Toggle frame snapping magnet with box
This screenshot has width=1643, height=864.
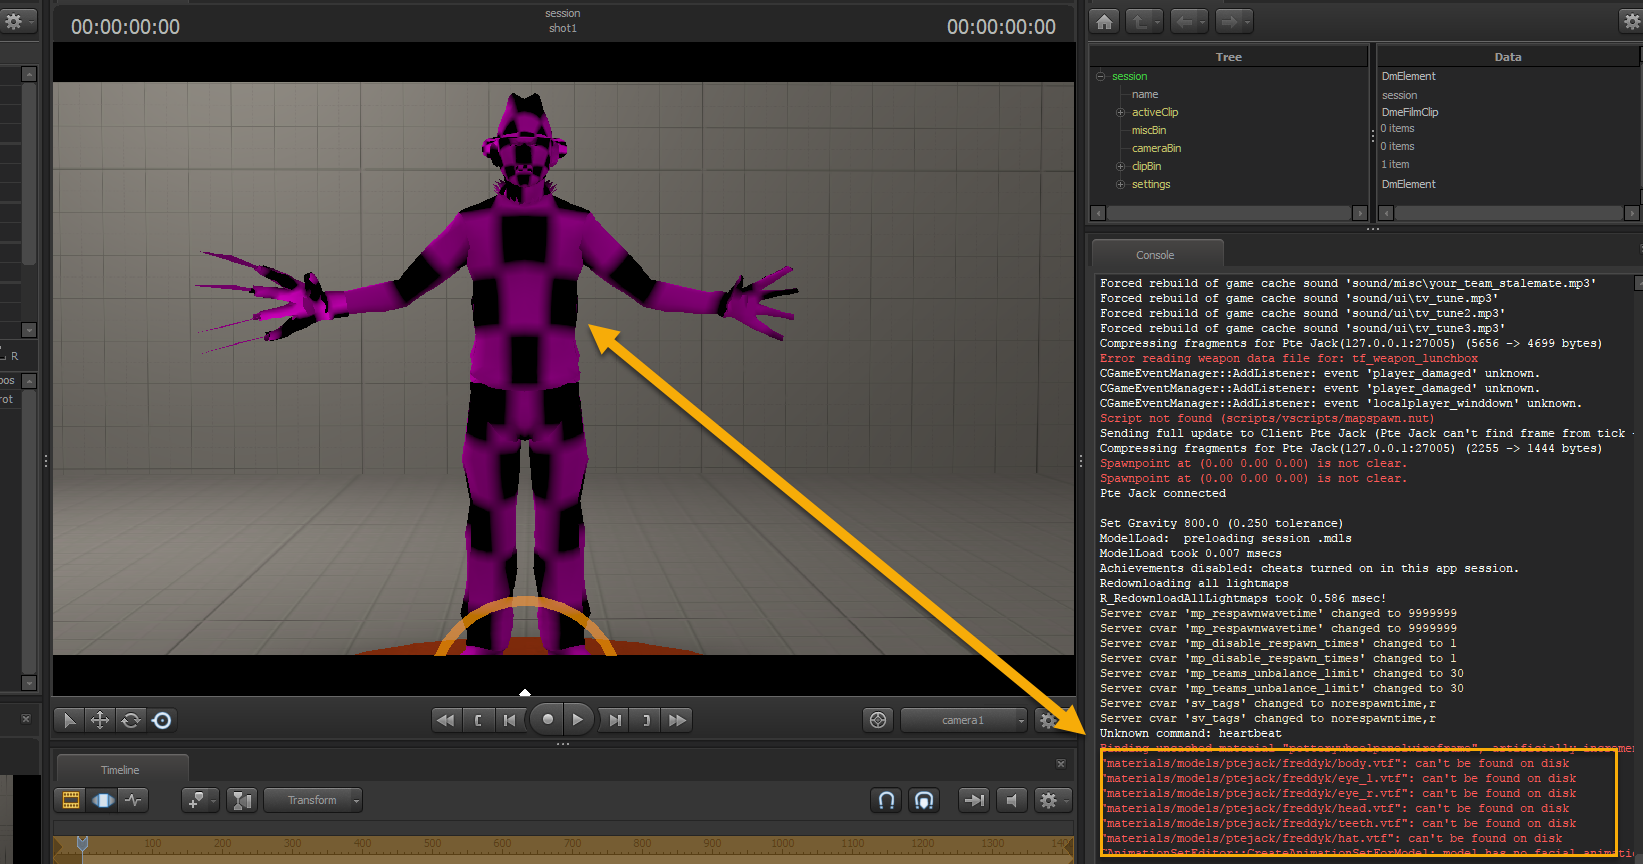924,800
